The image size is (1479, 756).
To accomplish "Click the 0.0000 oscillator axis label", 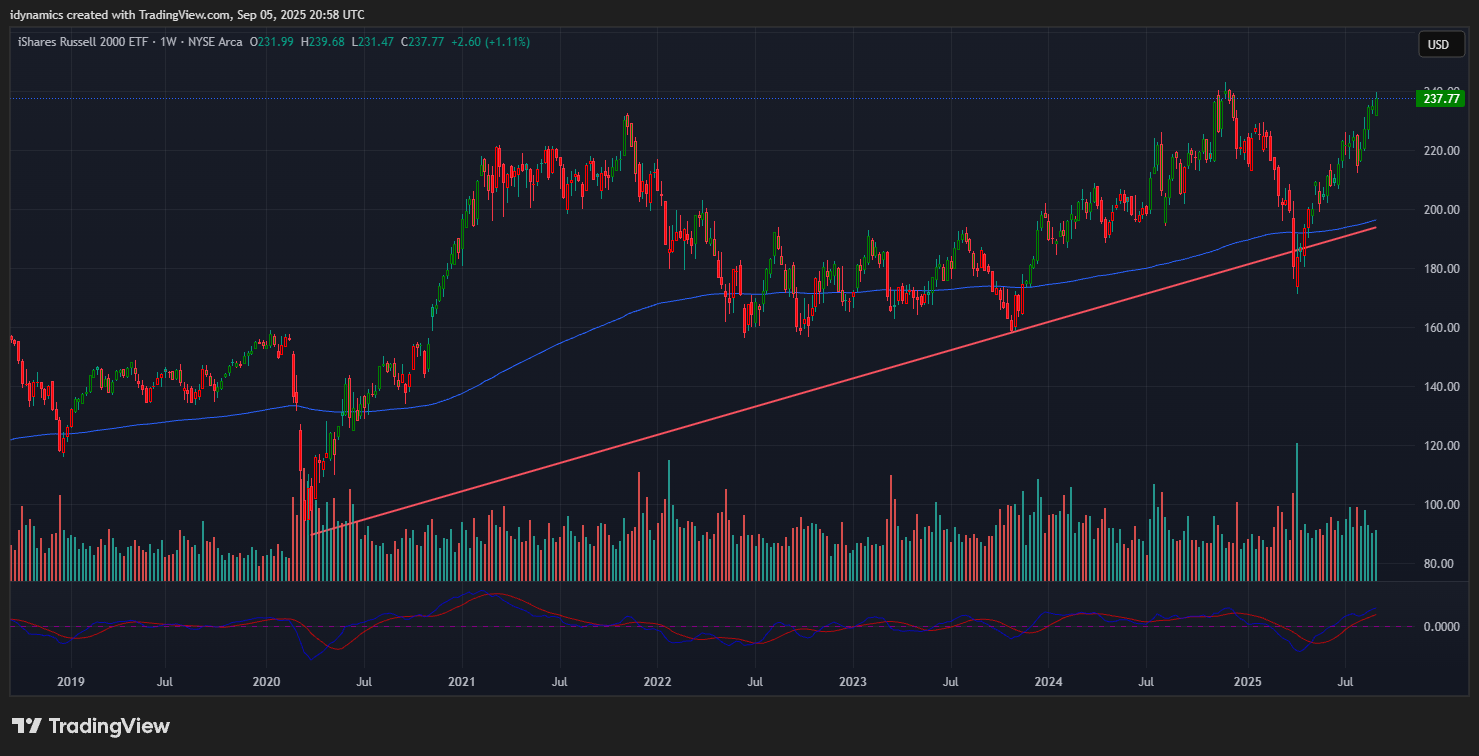I will click(x=1441, y=627).
